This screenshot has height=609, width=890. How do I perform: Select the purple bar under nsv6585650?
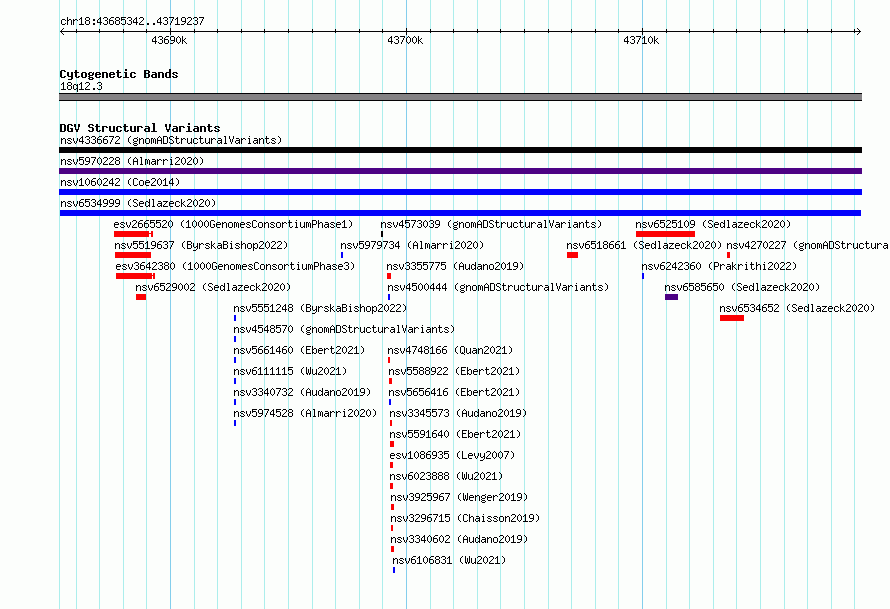671,297
